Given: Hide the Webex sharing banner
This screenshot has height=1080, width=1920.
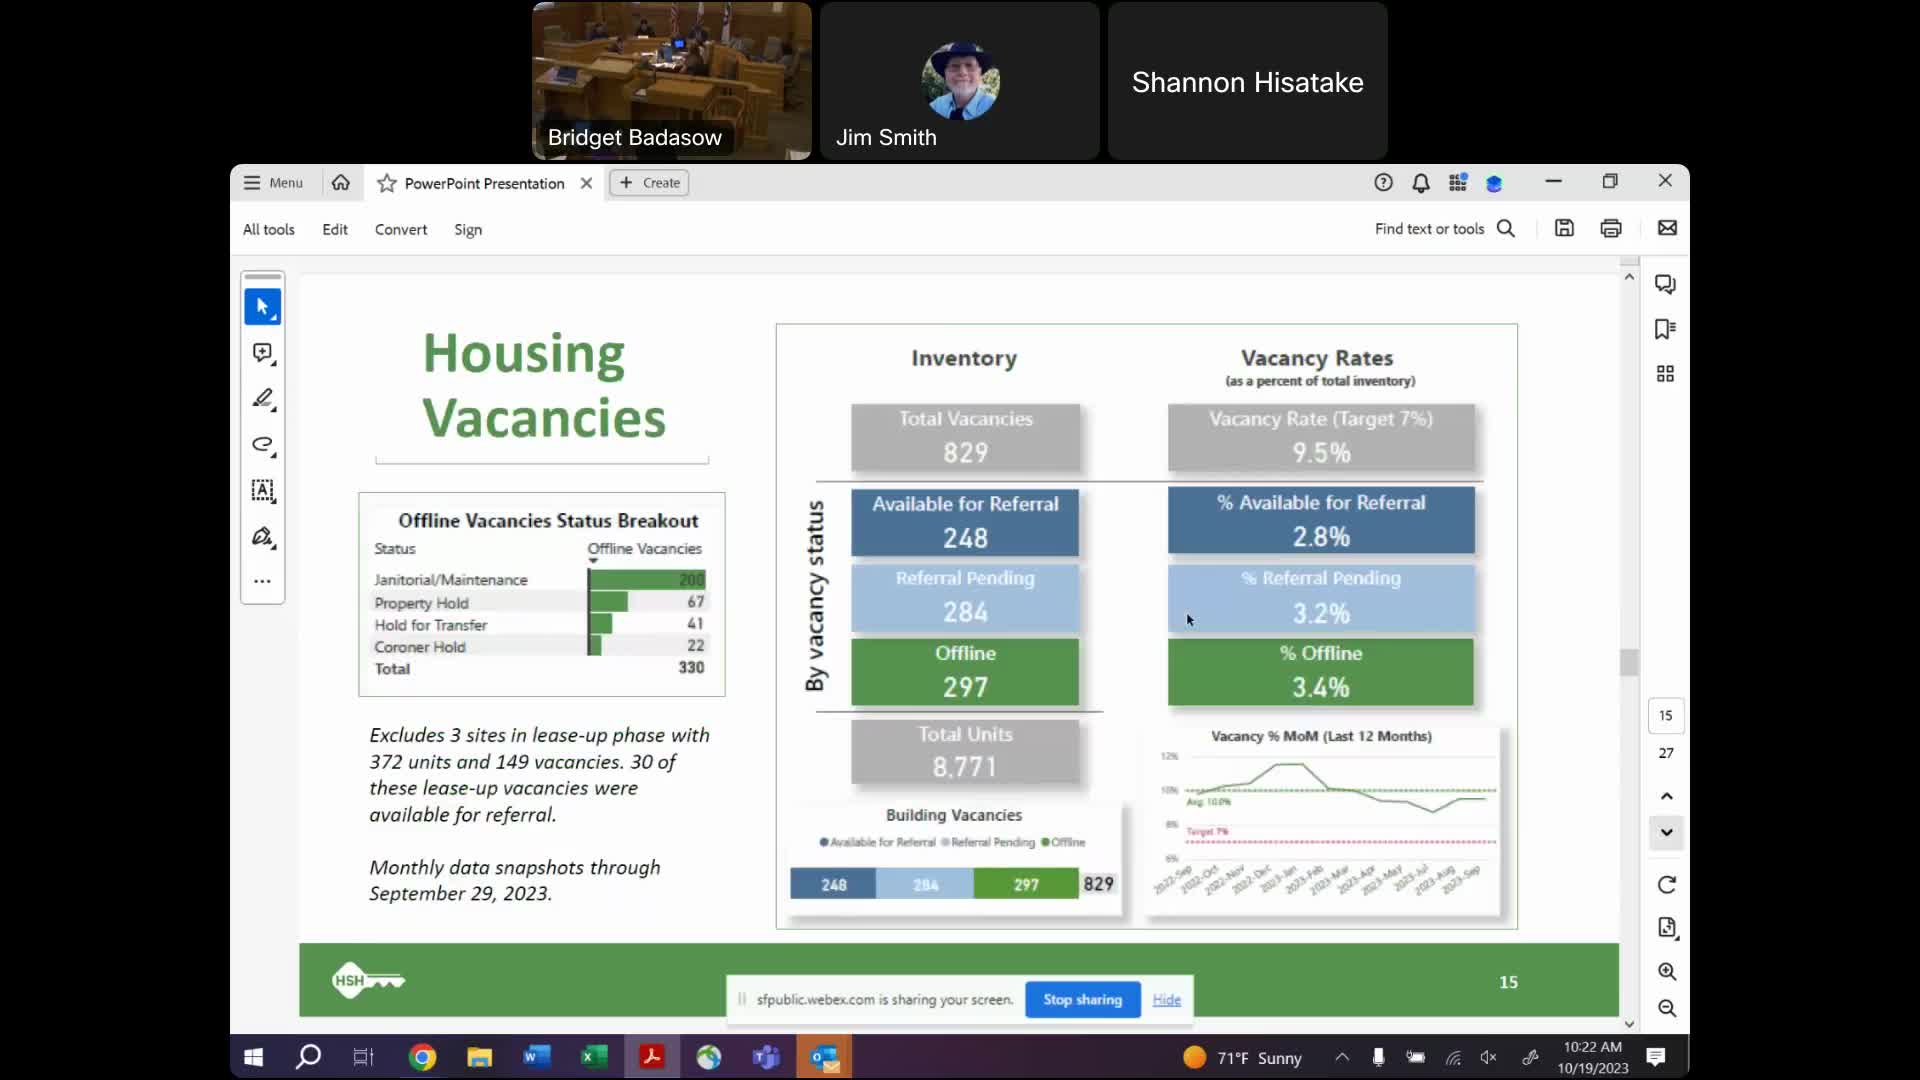Looking at the screenshot, I should (x=1167, y=1000).
